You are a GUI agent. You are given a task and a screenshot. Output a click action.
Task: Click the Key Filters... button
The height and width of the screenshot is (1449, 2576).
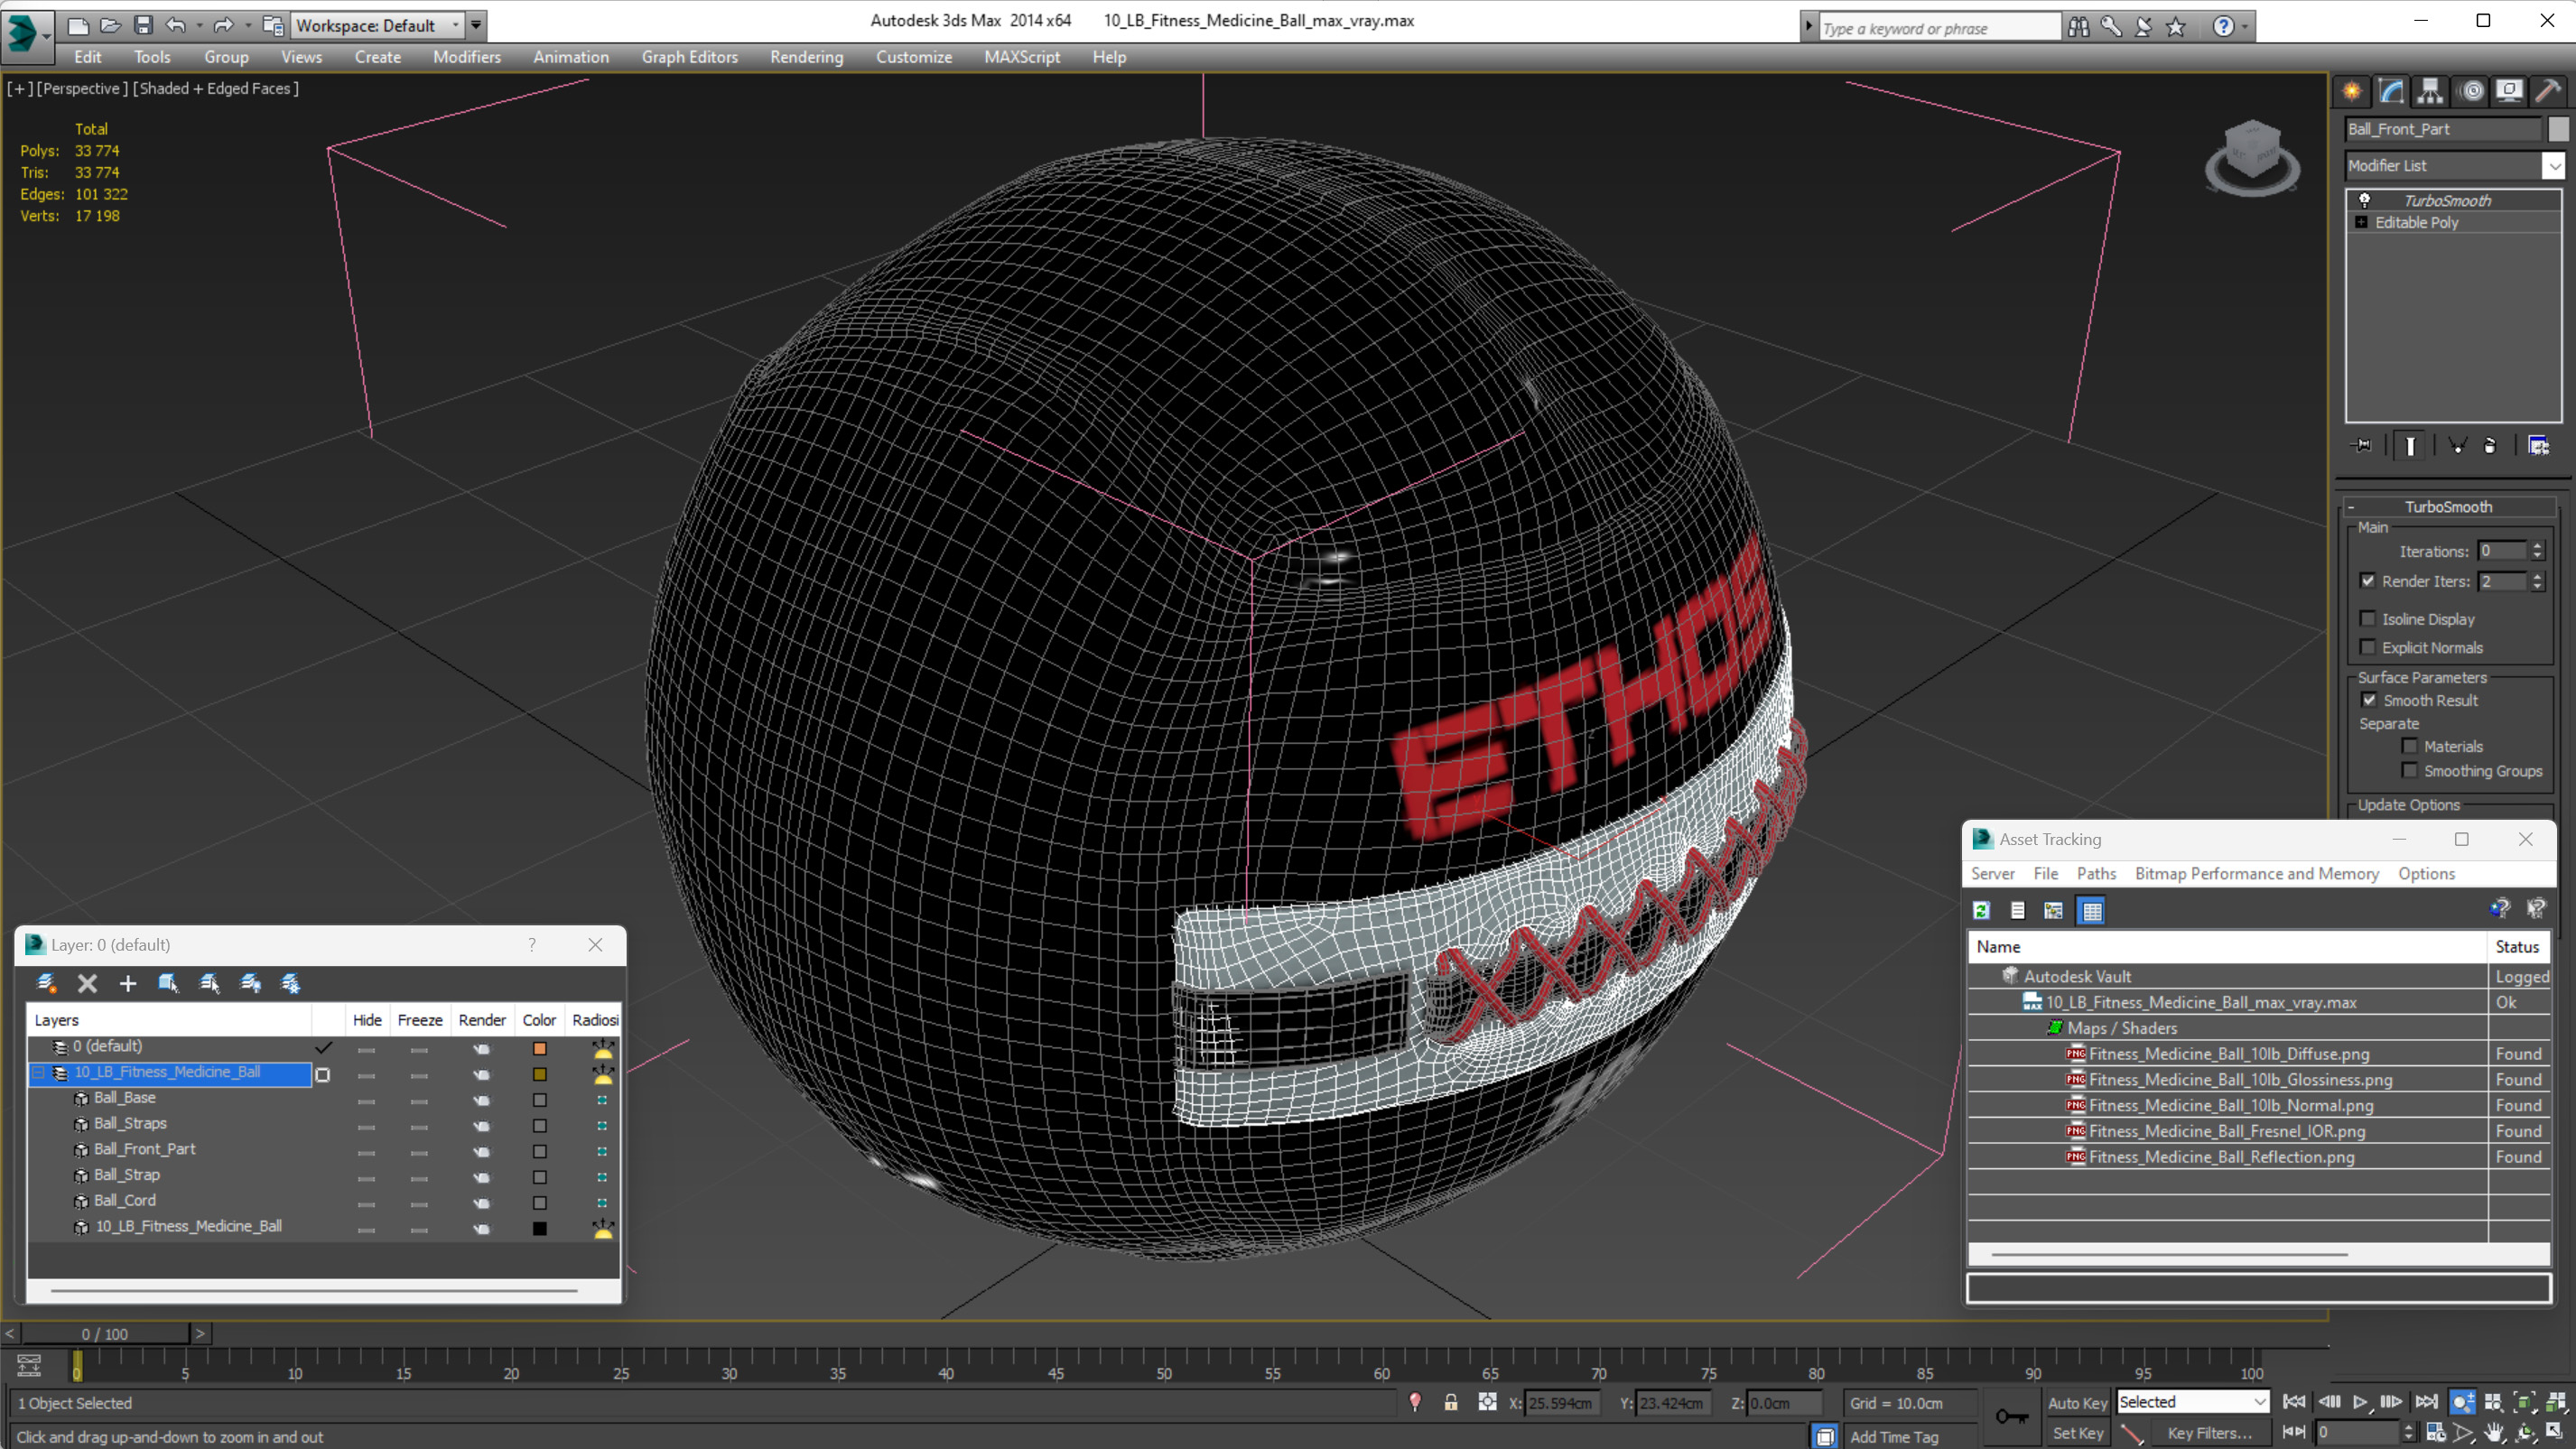pyautogui.click(x=2210, y=1433)
